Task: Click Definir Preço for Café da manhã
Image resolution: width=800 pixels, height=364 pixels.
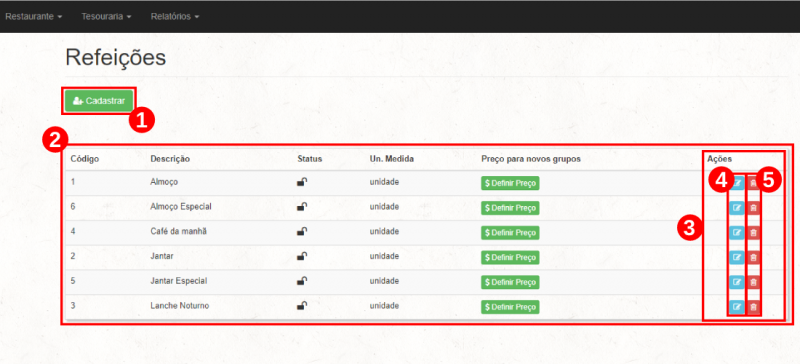Action: 510,232
